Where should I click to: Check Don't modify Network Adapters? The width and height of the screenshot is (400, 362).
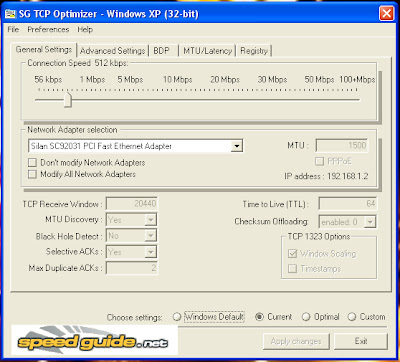tap(32, 163)
